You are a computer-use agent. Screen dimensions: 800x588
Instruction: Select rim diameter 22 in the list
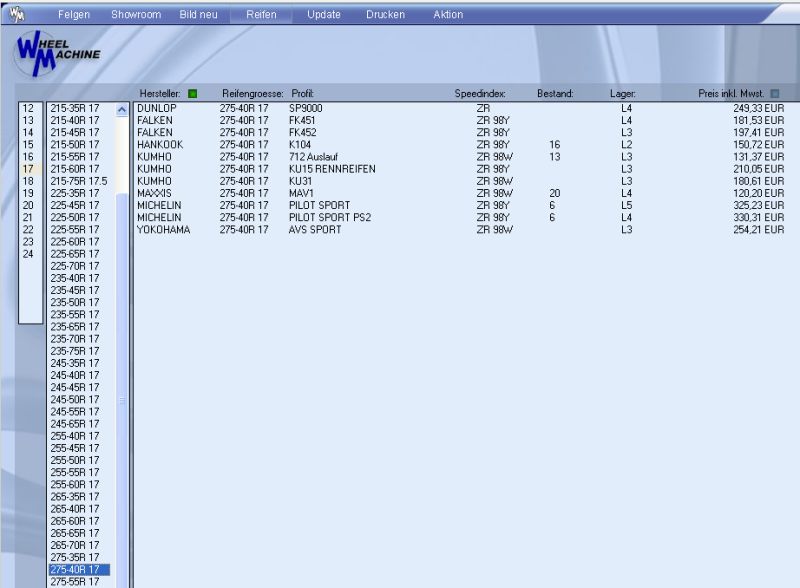point(30,230)
